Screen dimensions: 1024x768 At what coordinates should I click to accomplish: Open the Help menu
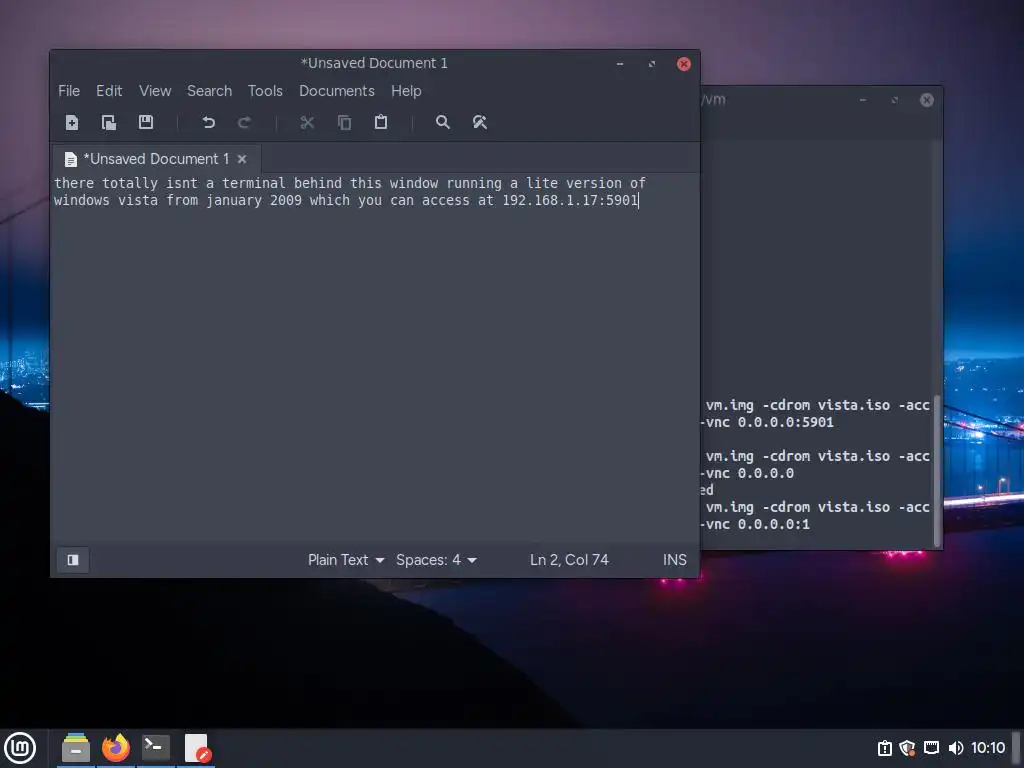[406, 91]
